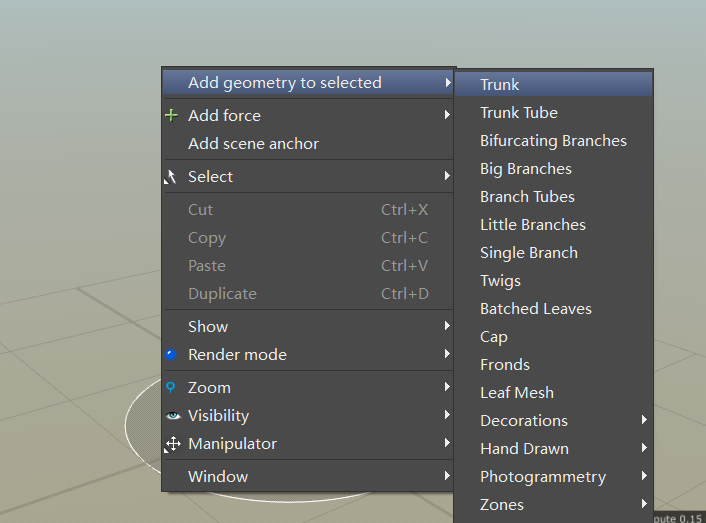Viewport: 706px width, 523px height.
Task: Open the Zoom menu entry
Action: pos(308,388)
